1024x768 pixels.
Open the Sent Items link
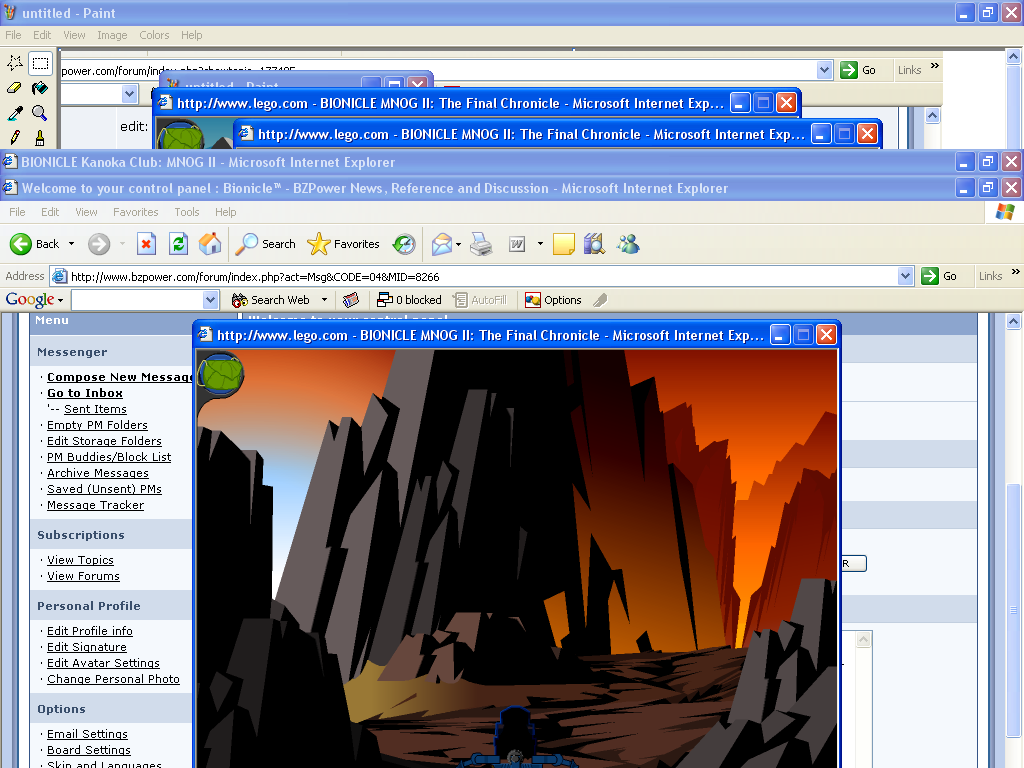tap(95, 409)
